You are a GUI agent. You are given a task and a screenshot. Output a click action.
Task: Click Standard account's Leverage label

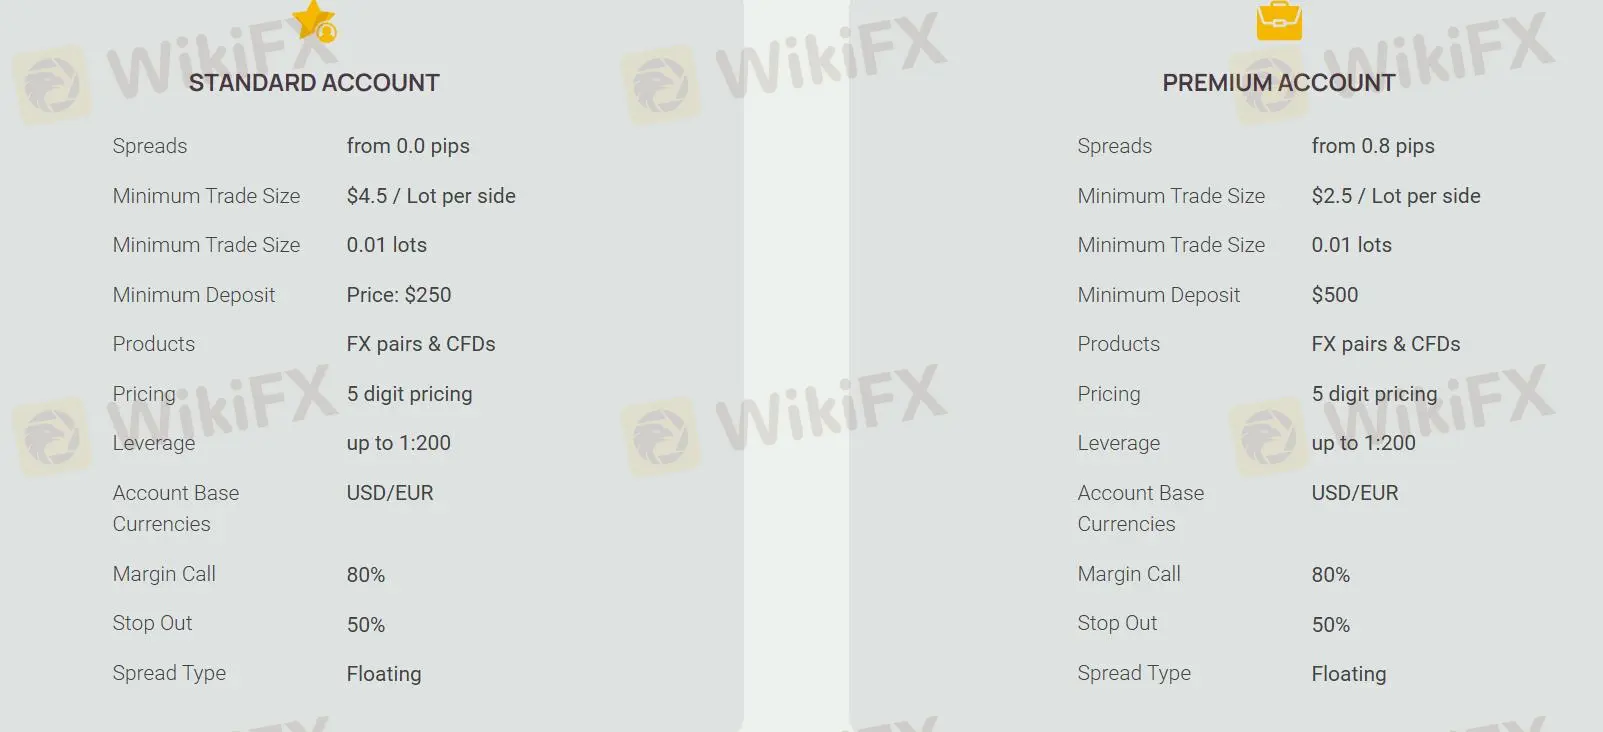click(154, 443)
